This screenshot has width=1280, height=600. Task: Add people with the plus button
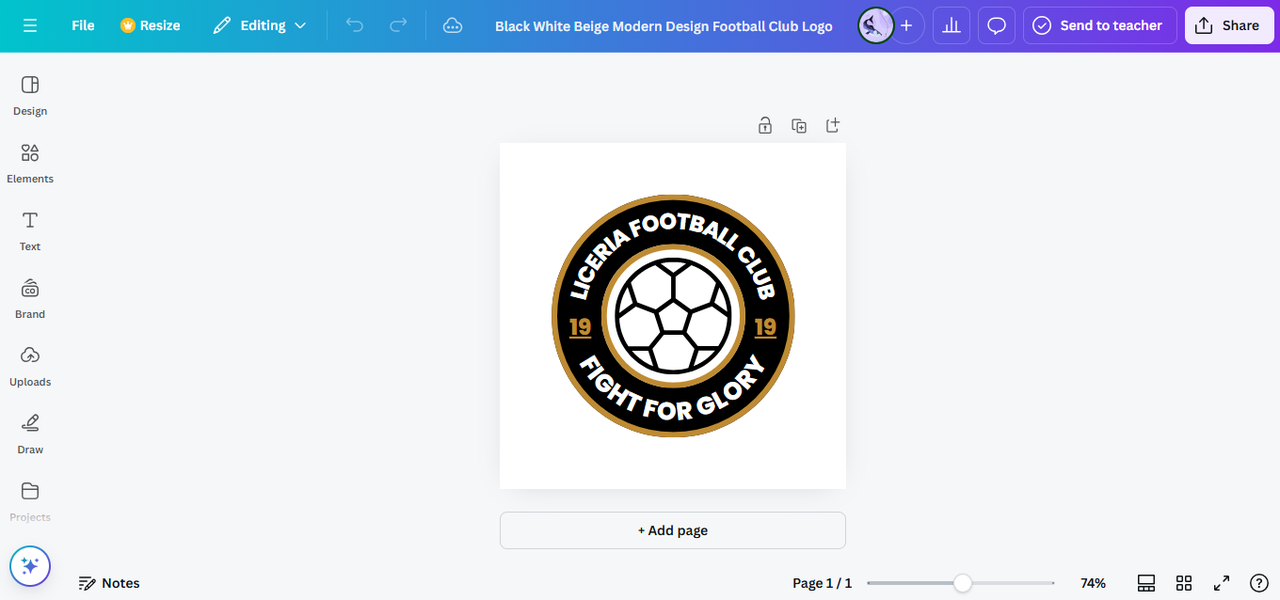pyautogui.click(x=906, y=25)
